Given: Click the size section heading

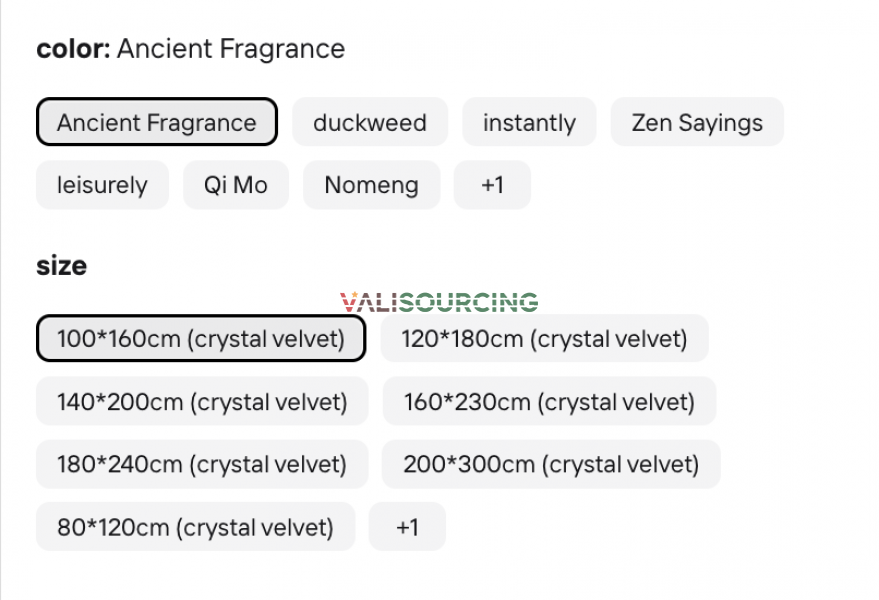Looking at the screenshot, I should [x=62, y=265].
